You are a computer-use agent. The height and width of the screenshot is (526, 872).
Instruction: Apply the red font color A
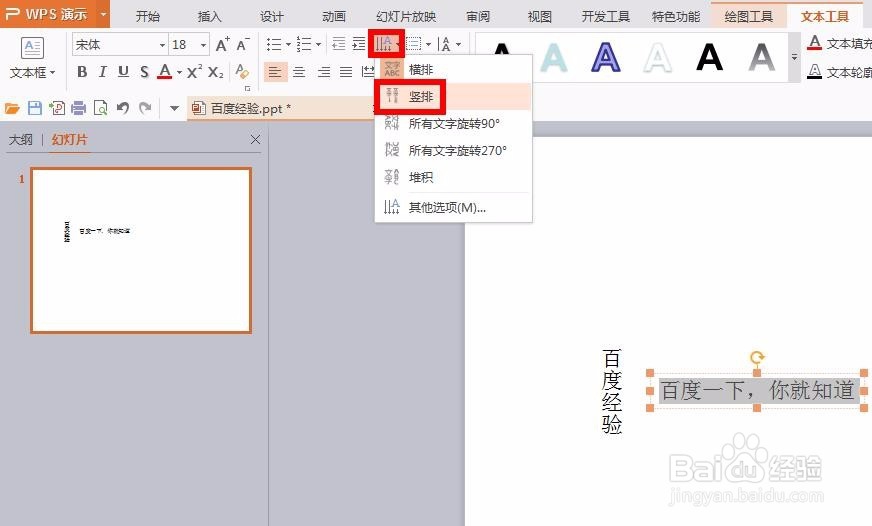pyautogui.click(x=165, y=72)
